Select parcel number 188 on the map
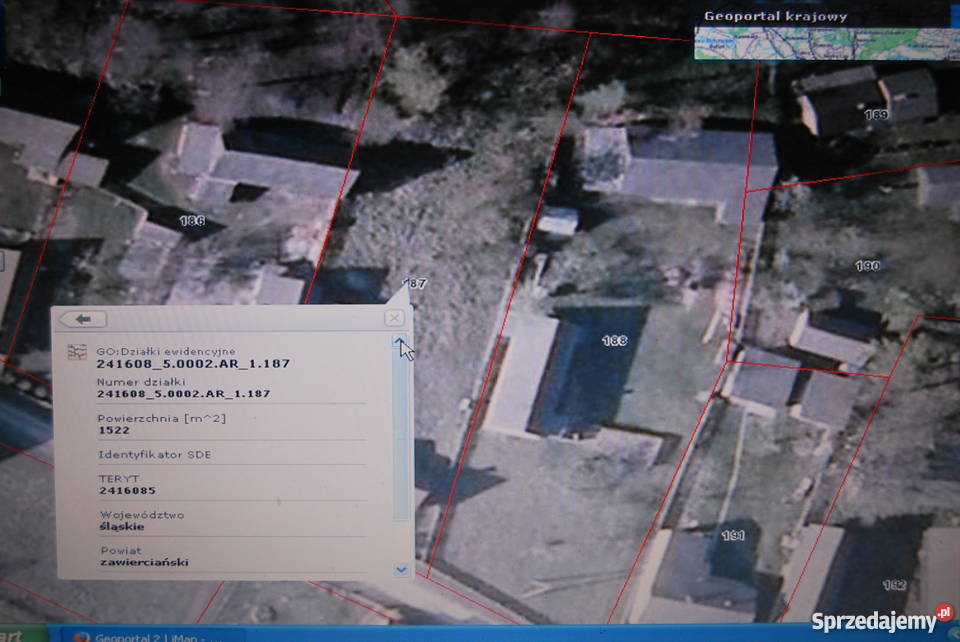Screen dimensions: 960x642 click(614, 341)
